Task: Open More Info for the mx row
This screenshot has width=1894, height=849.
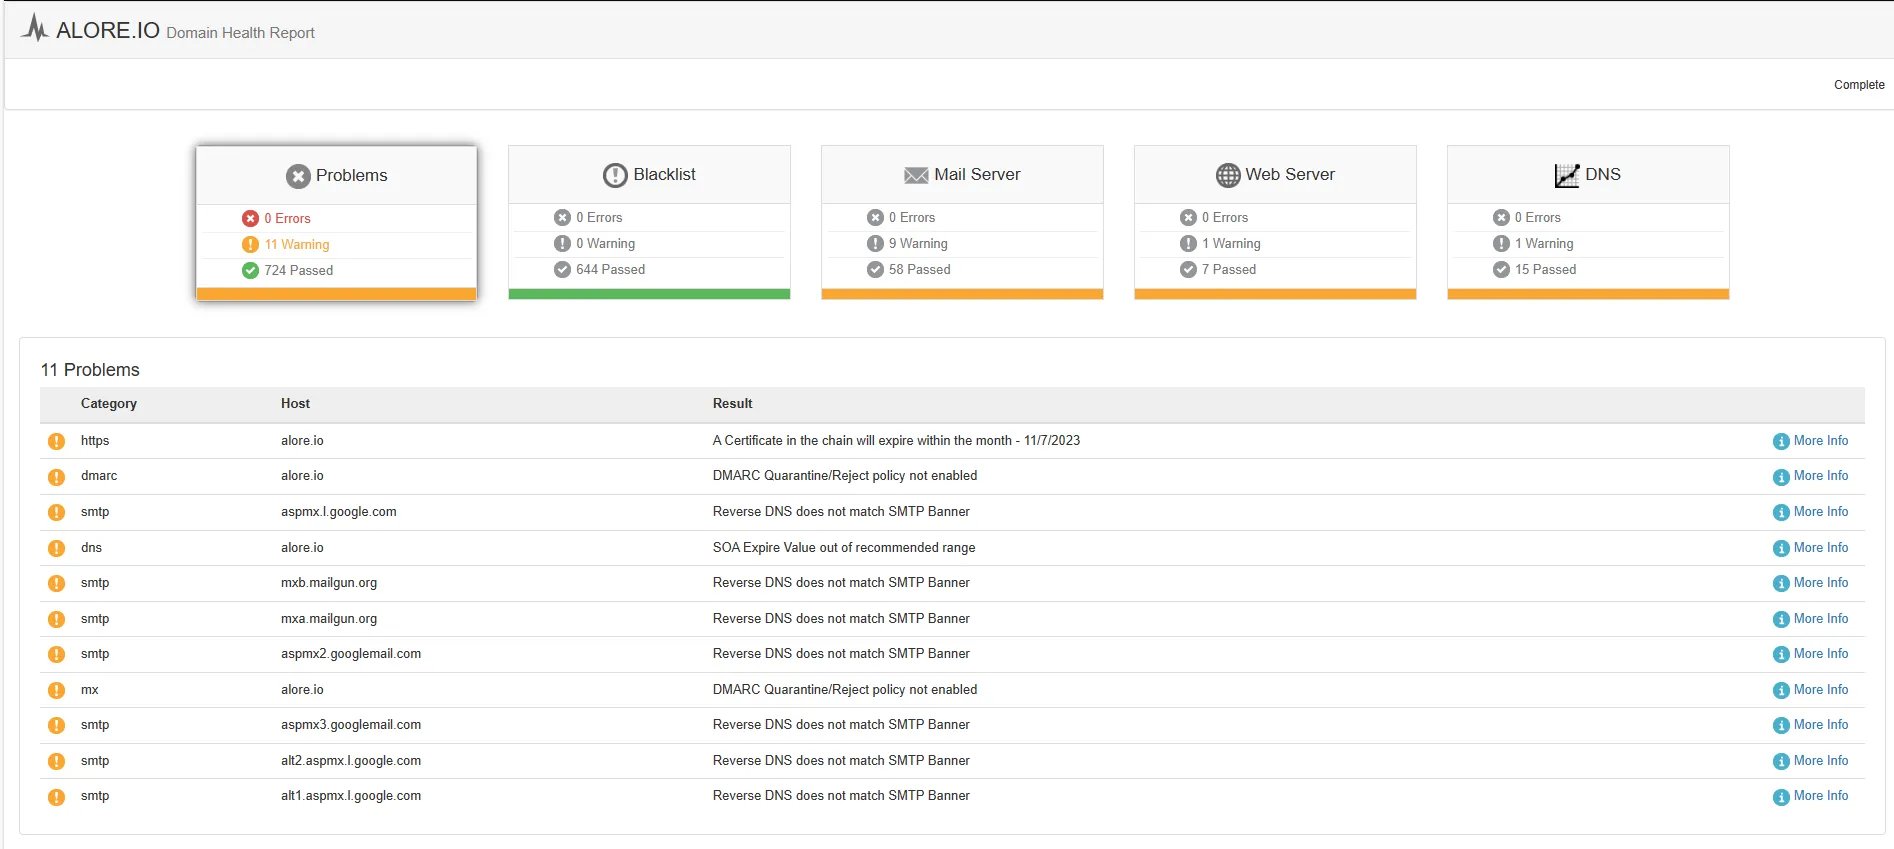Action: click(1811, 690)
